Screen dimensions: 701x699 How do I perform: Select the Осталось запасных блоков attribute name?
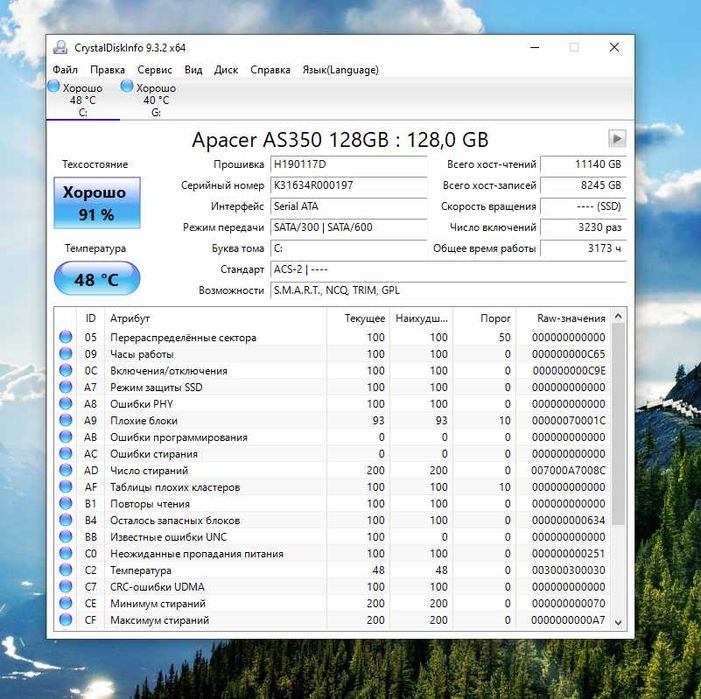[175, 520]
